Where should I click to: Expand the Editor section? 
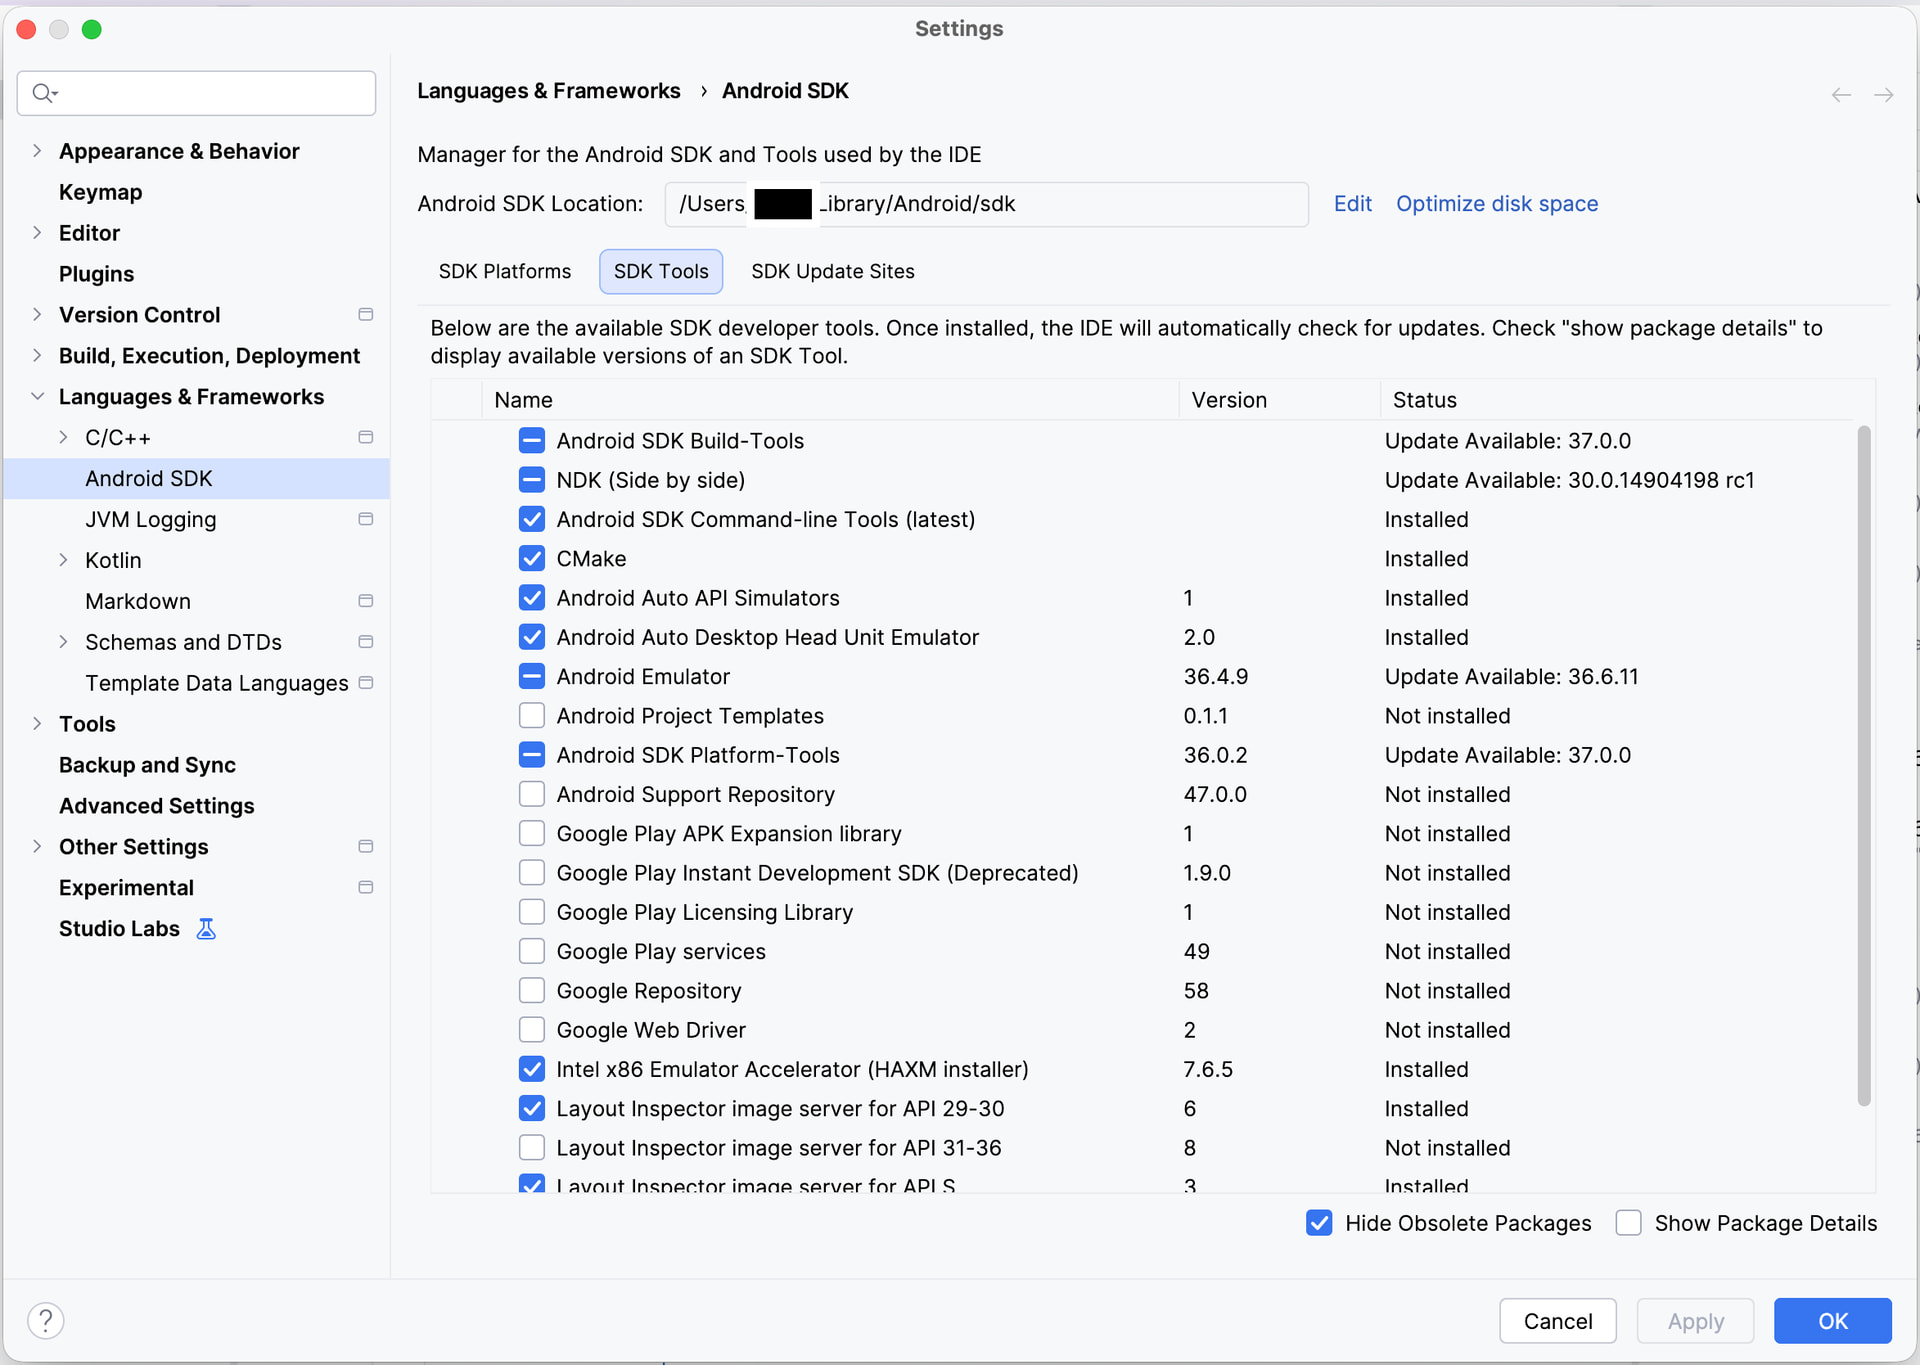pos(37,233)
